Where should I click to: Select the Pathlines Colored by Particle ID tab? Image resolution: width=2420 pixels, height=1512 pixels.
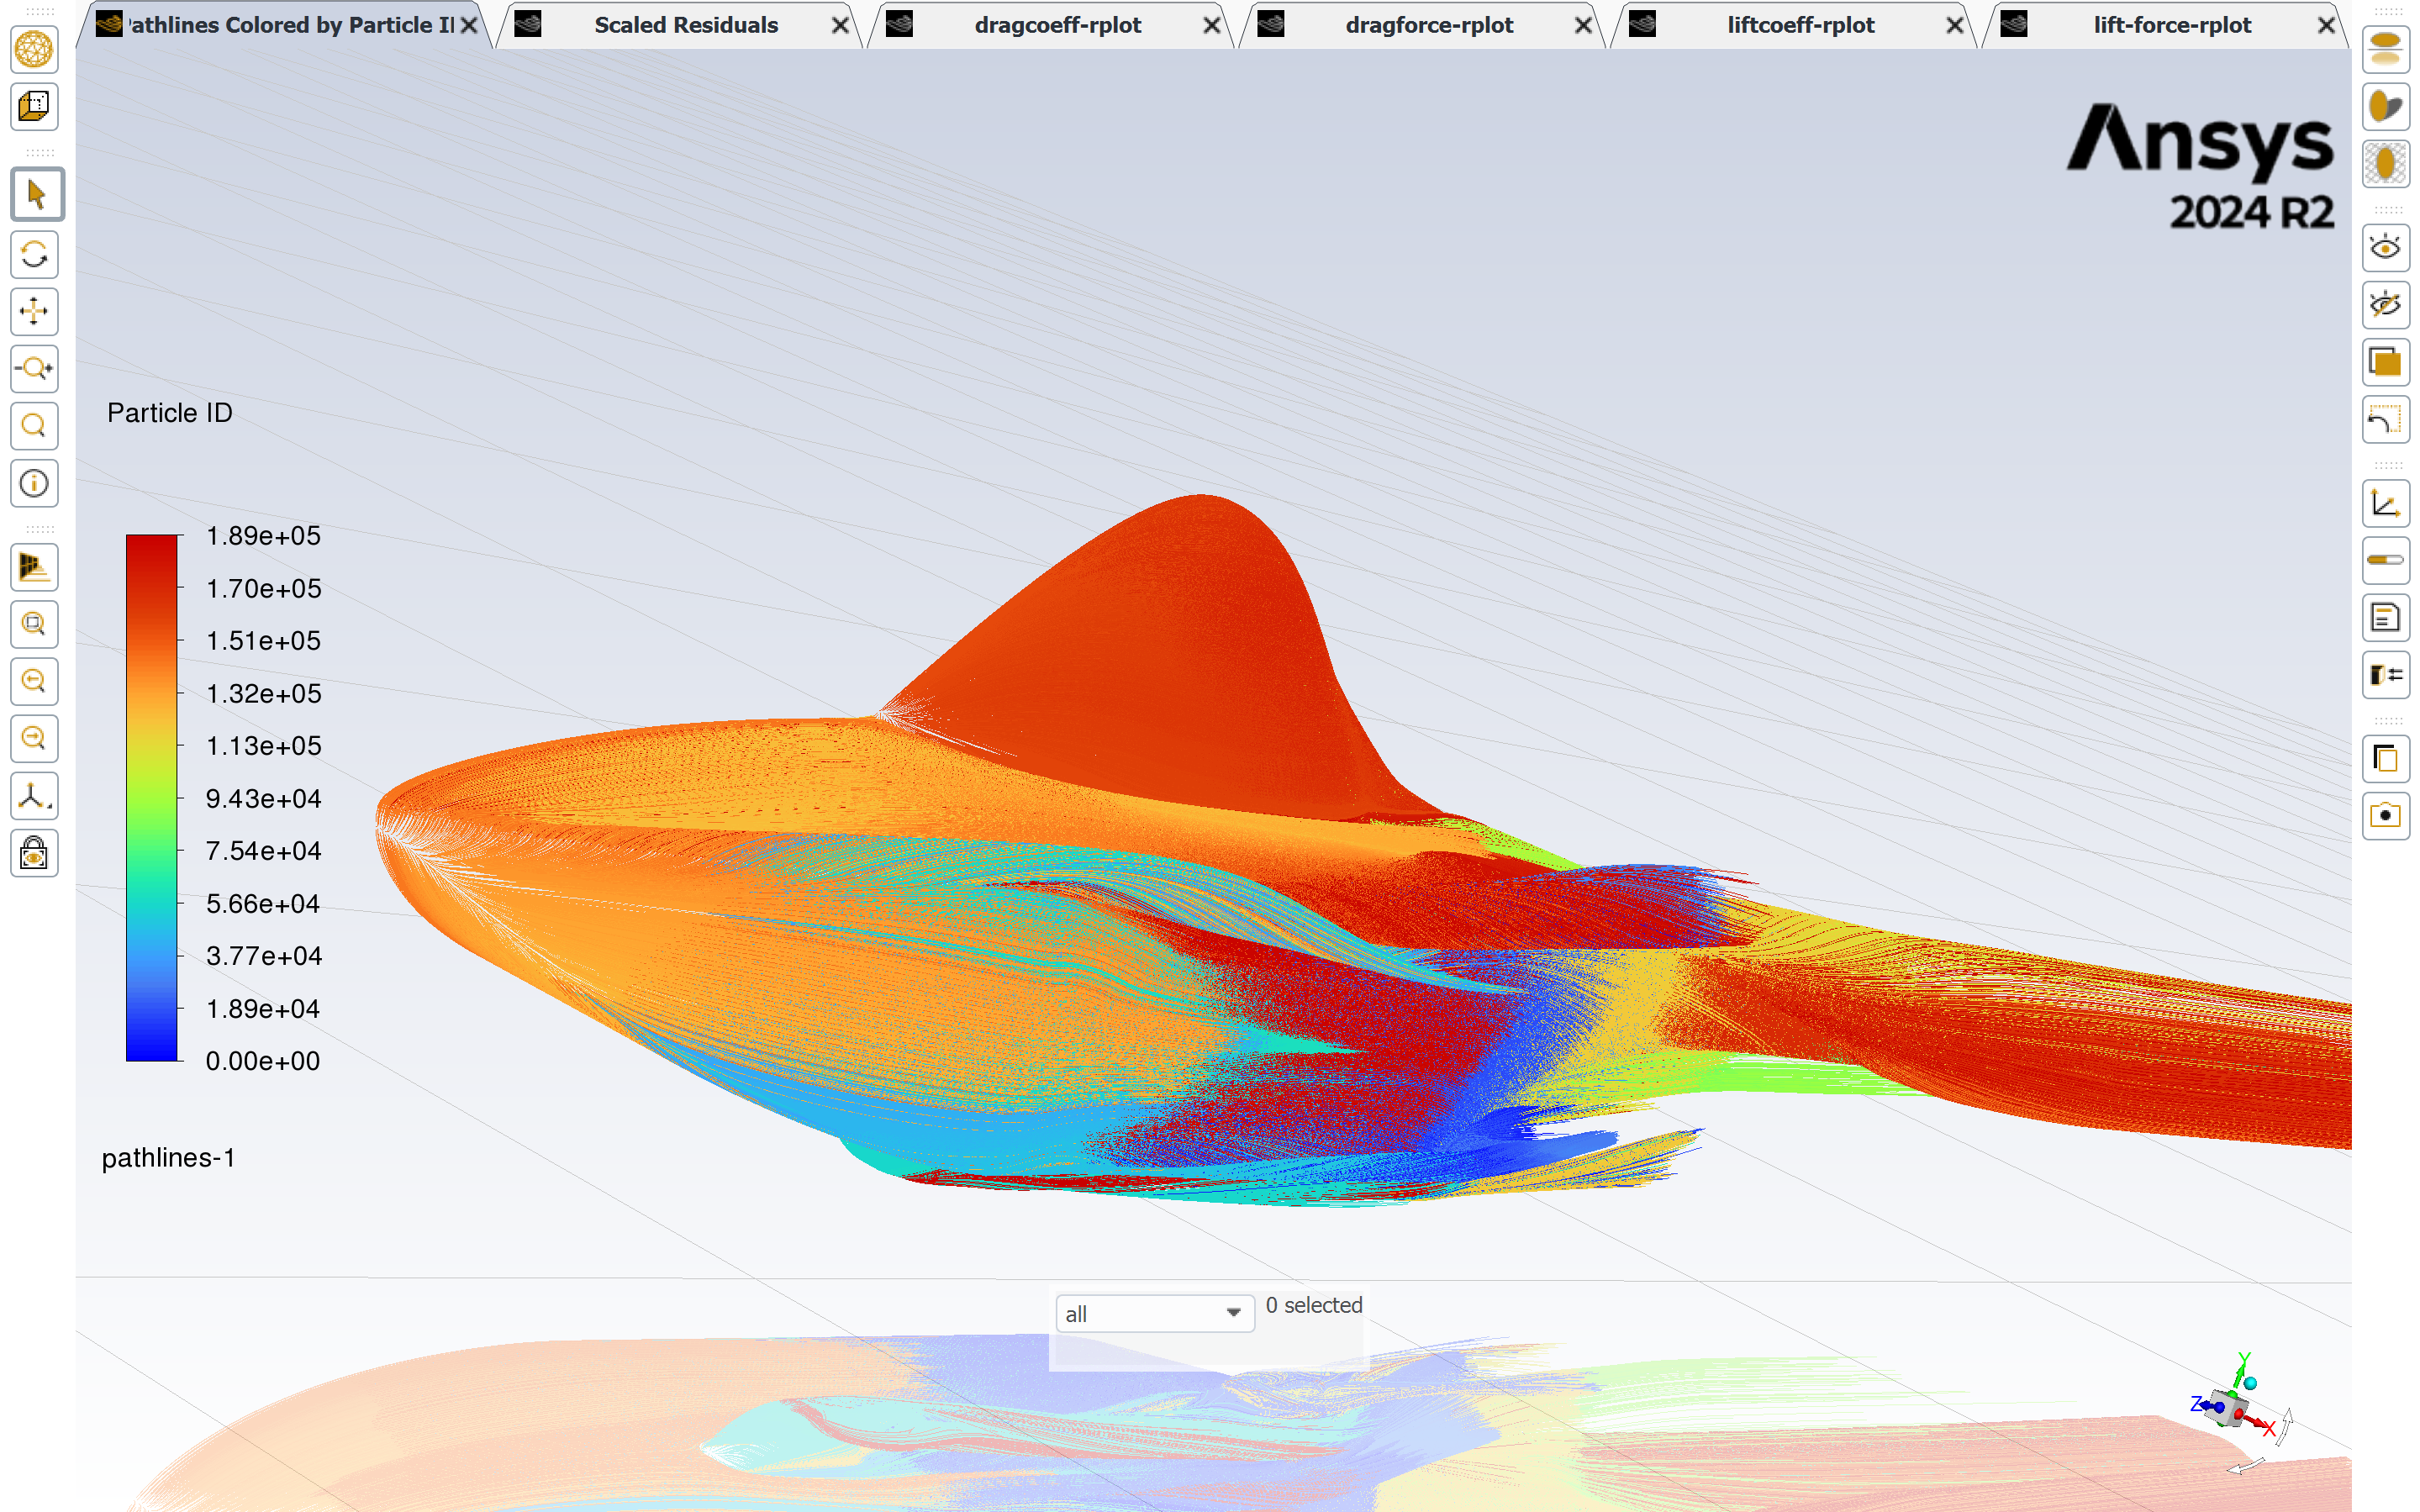[290, 25]
